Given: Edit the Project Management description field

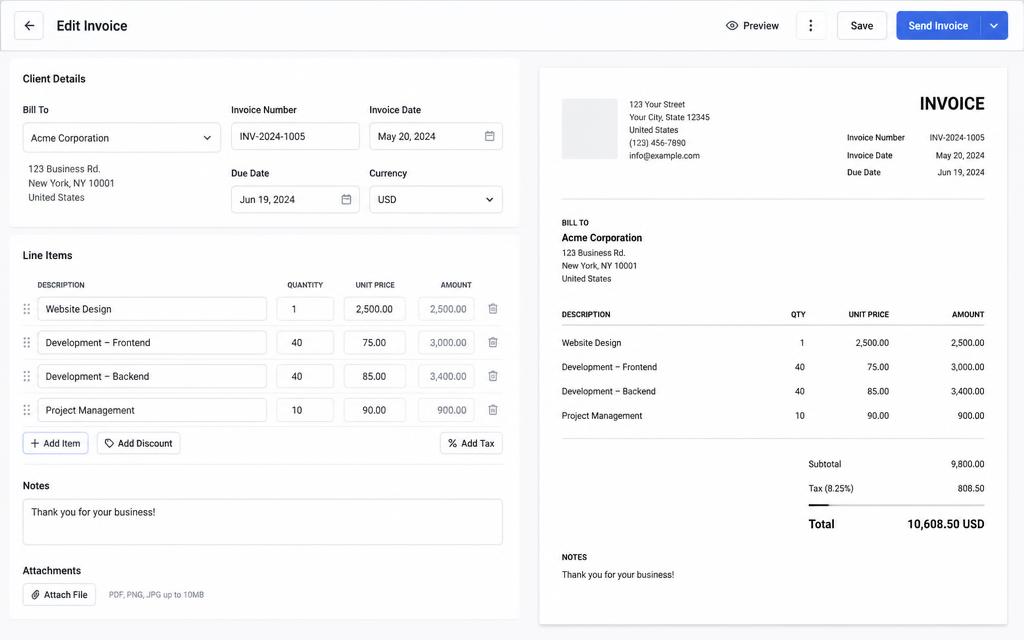Looking at the screenshot, I should [x=152, y=410].
